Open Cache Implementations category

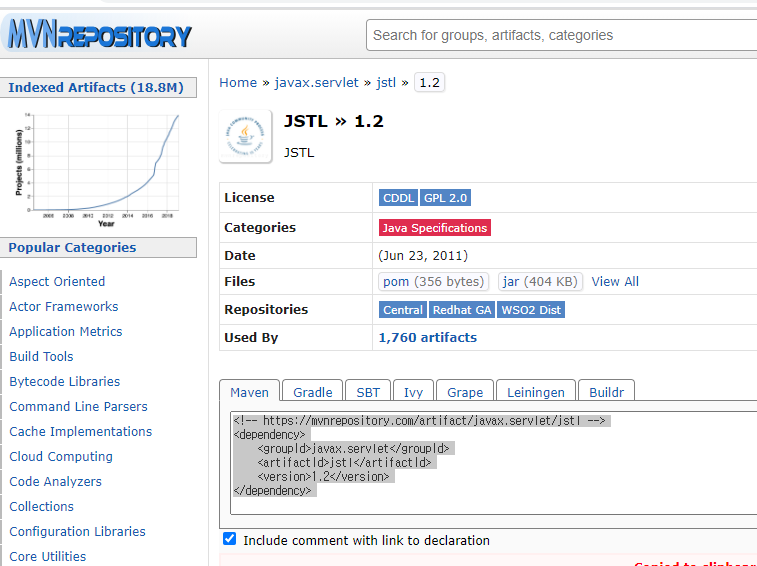pyautogui.click(x=81, y=432)
